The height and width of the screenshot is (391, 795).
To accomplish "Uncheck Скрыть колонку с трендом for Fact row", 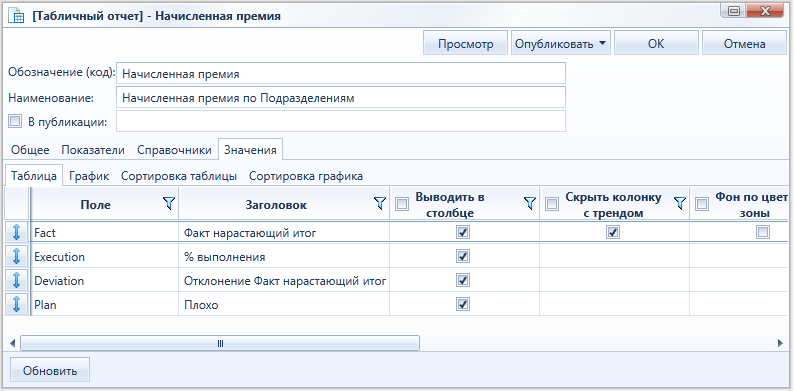I will (x=613, y=233).
